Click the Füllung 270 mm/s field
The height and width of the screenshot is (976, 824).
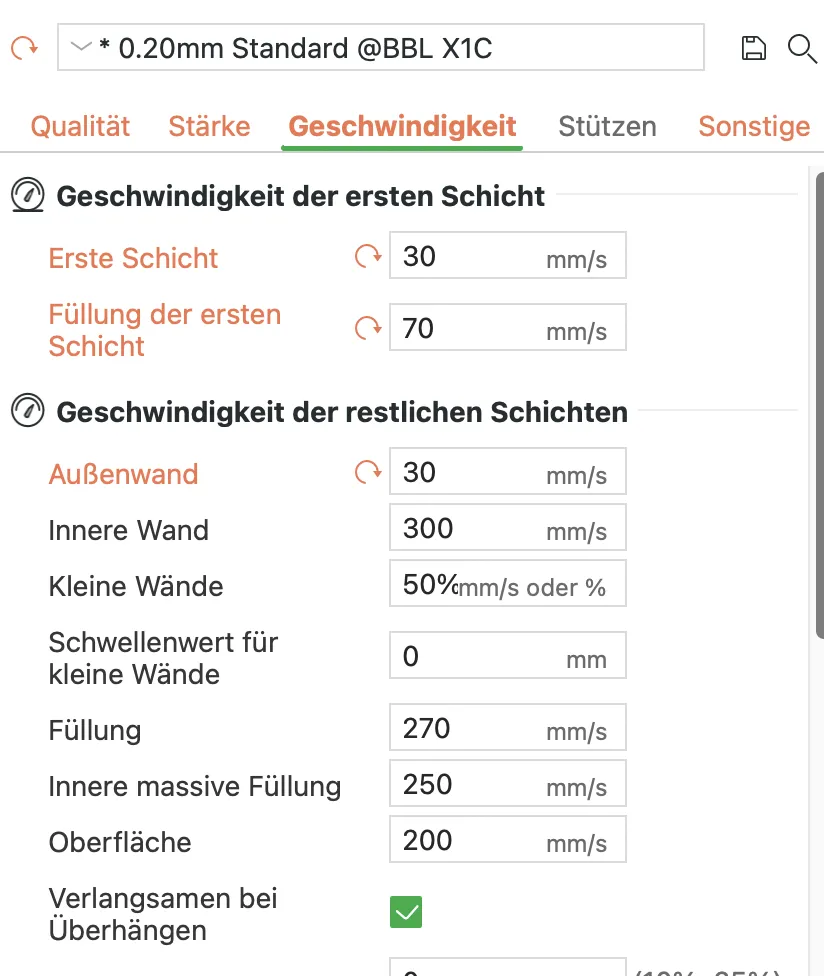point(508,728)
